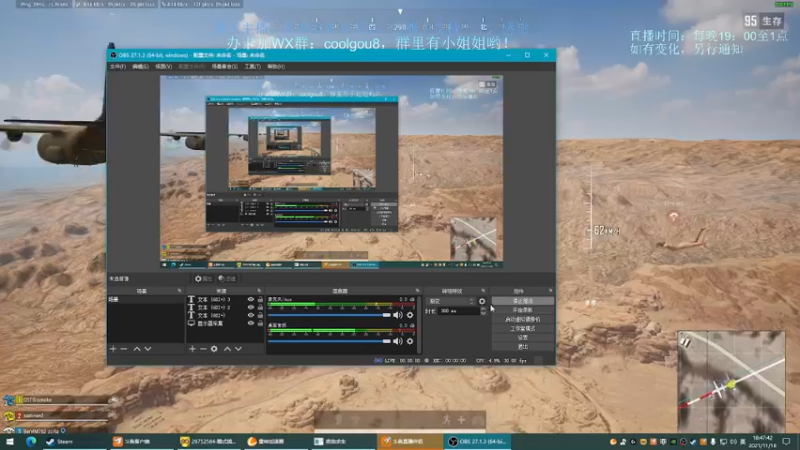The image size is (800, 450).
Task: Open the File menu in OBS
Action: (x=117, y=67)
